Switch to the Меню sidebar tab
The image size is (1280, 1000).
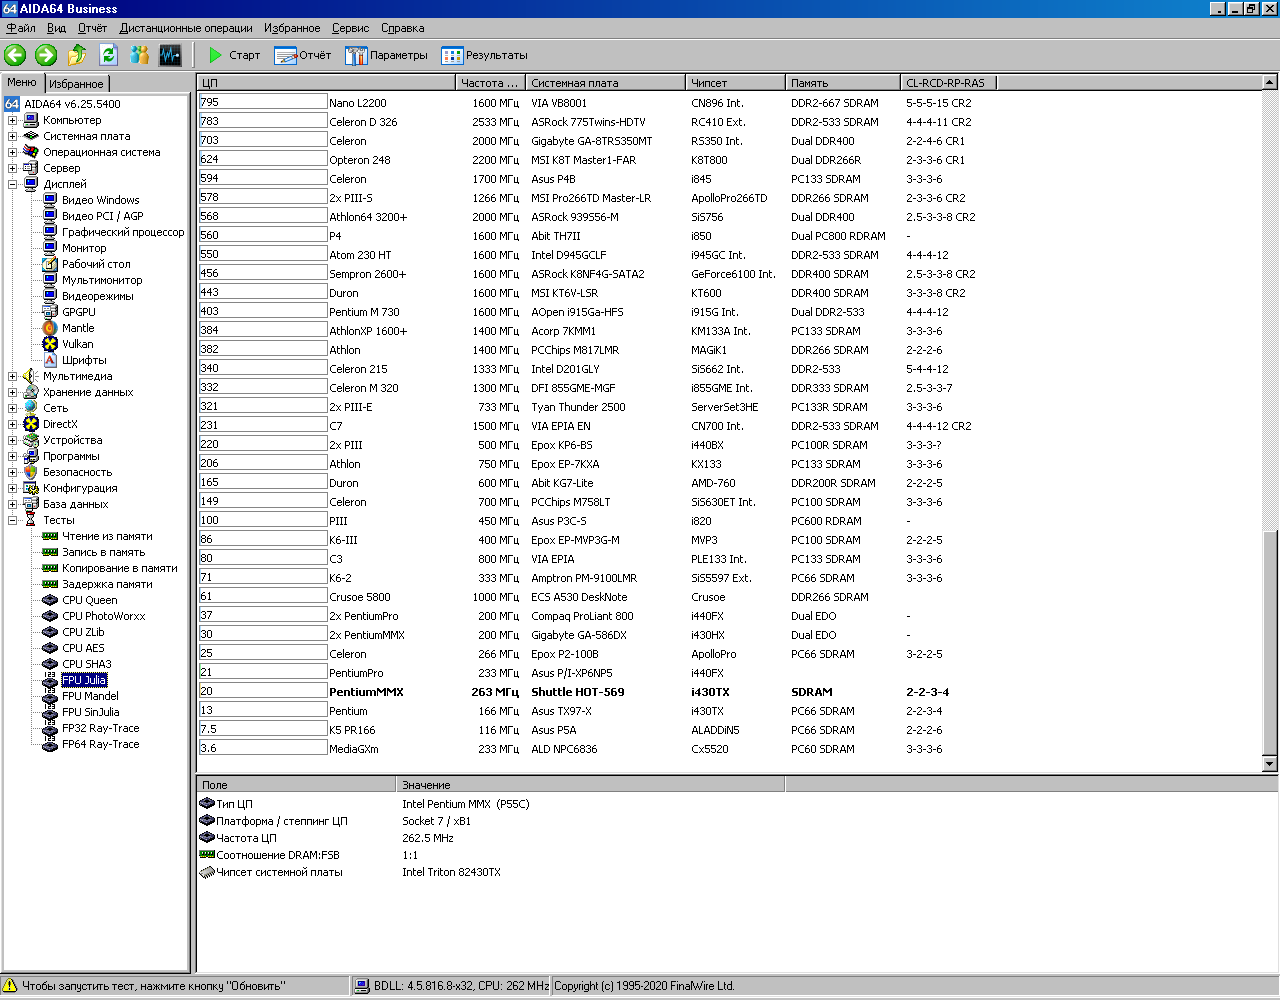[22, 82]
